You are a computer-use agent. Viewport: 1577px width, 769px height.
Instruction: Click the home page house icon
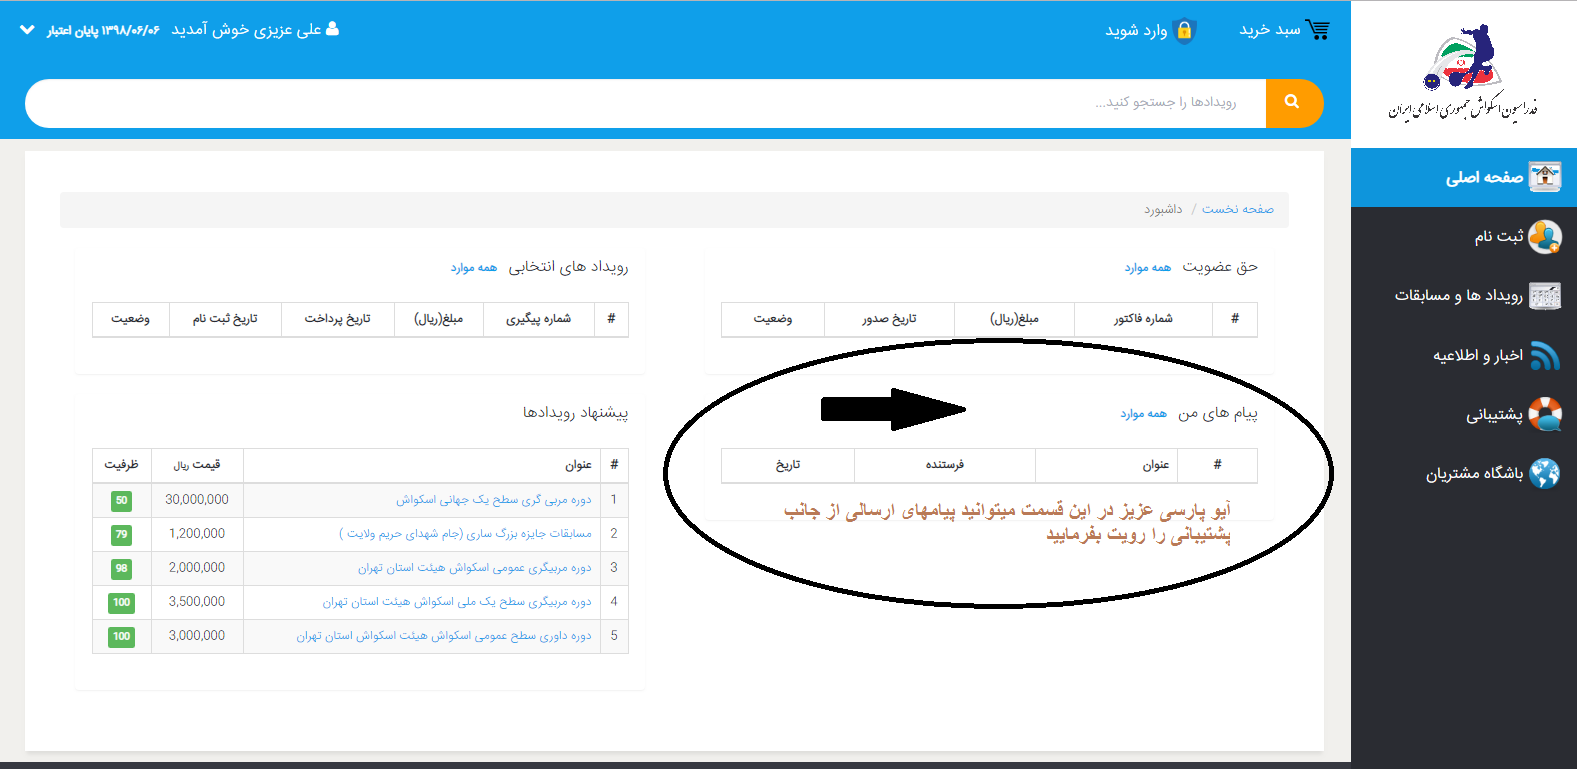pyautogui.click(x=1545, y=177)
